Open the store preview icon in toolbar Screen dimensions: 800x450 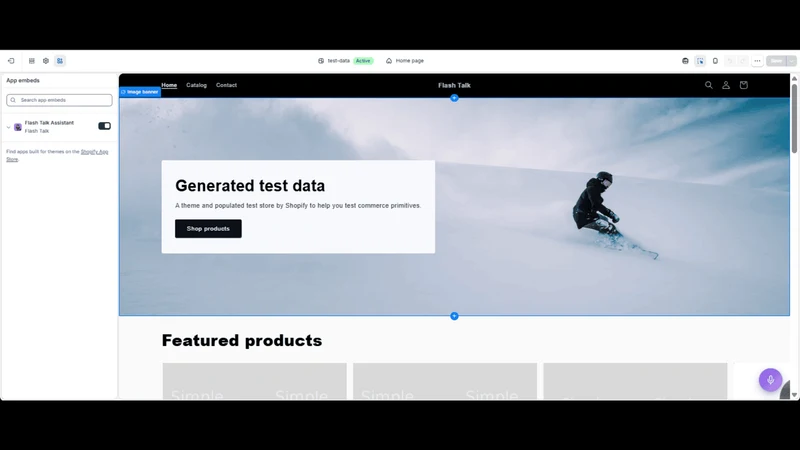click(x=685, y=61)
